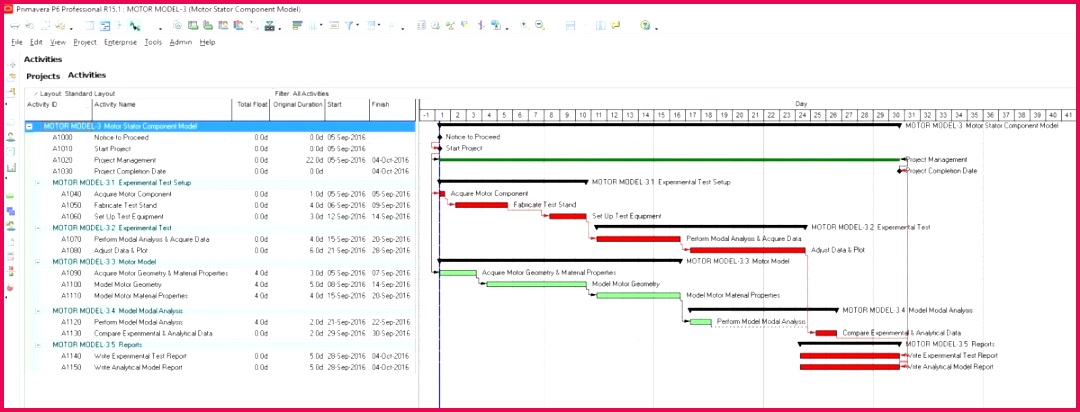Collapse the MOTOR MODEL-3.3 Motor Model group

pos(38,261)
